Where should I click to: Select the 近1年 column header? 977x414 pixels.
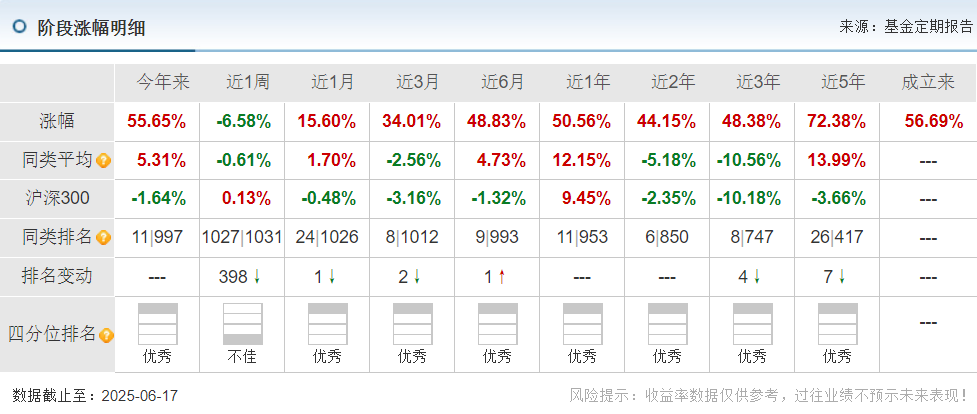coord(588,82)
